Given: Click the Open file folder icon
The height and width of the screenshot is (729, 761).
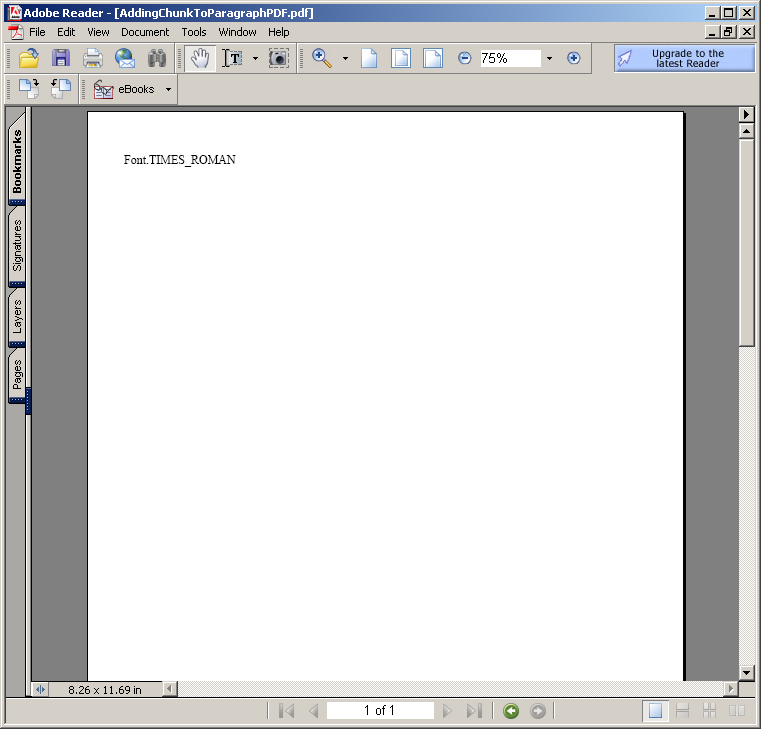Looking at the screenshot, I should [29, 58].
